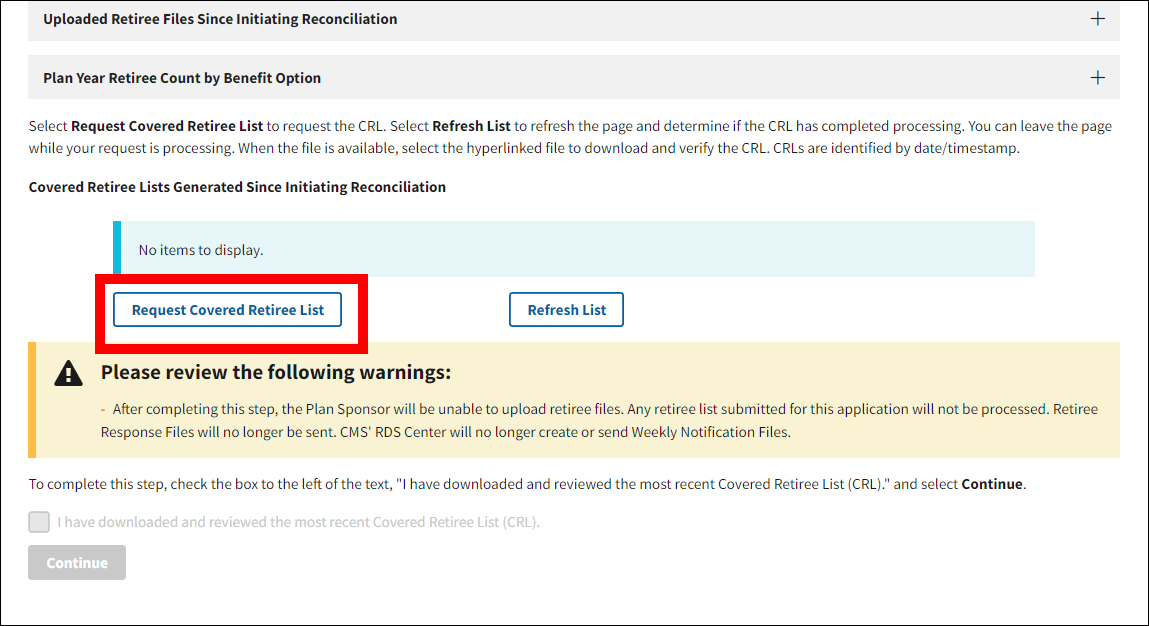Click the bold 'Request Covered Retiree List' instruction text
The height and width of the screenshot is (626, 1149).
click(167, 127)
